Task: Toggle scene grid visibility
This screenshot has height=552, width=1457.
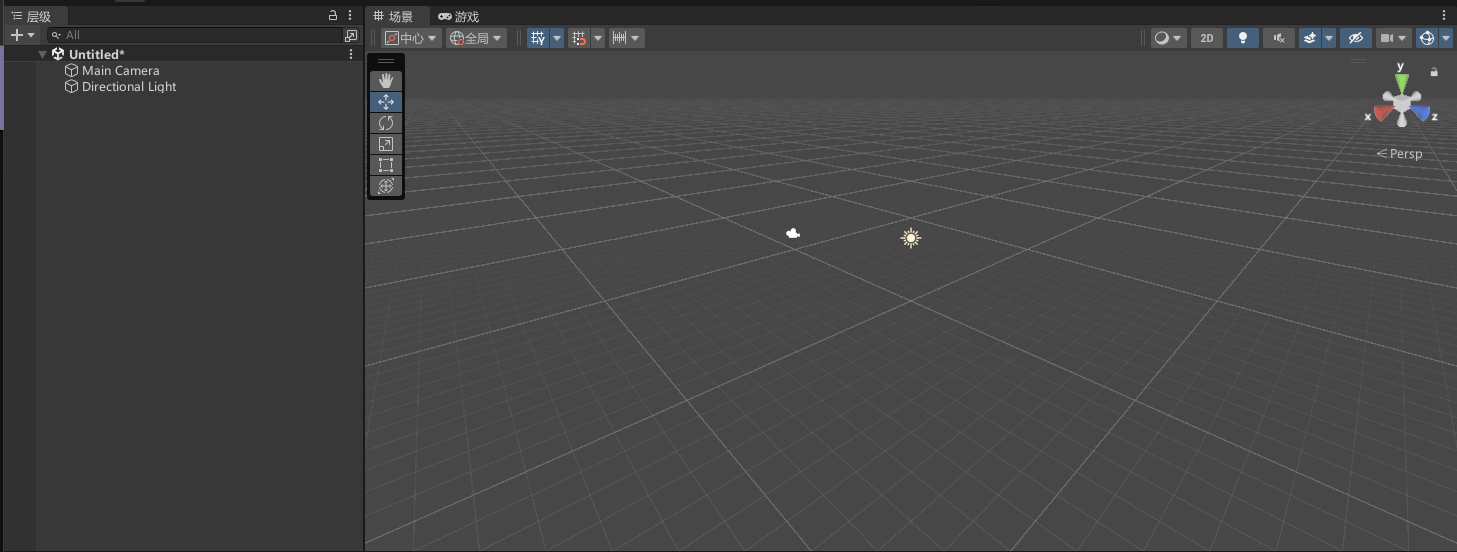Action: 538,38
